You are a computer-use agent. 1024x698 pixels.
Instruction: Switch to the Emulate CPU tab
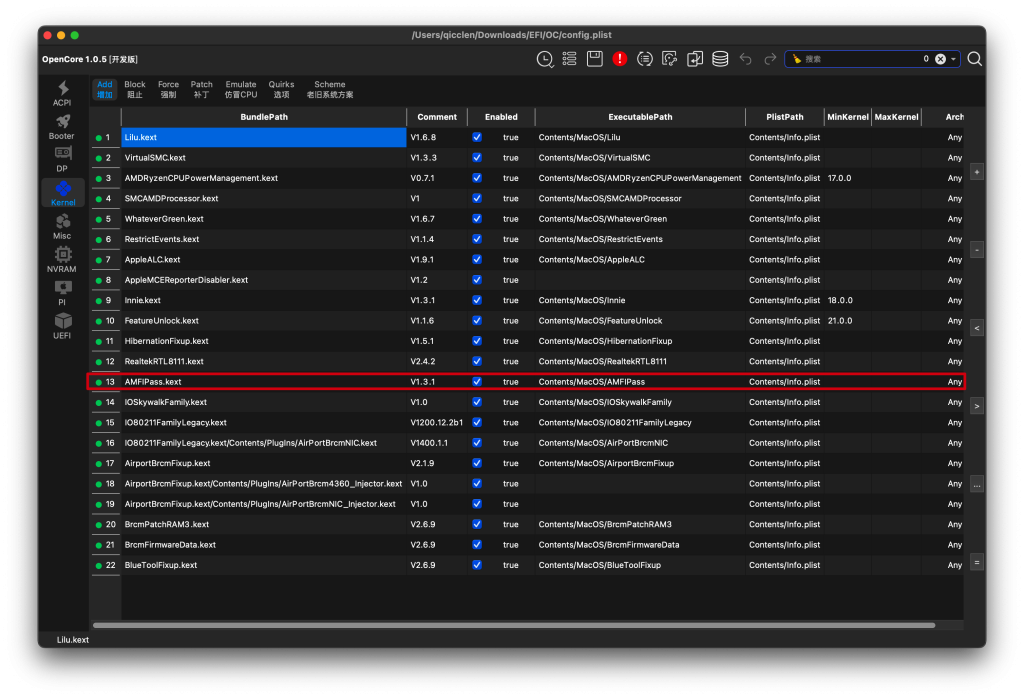click(241, 89)
